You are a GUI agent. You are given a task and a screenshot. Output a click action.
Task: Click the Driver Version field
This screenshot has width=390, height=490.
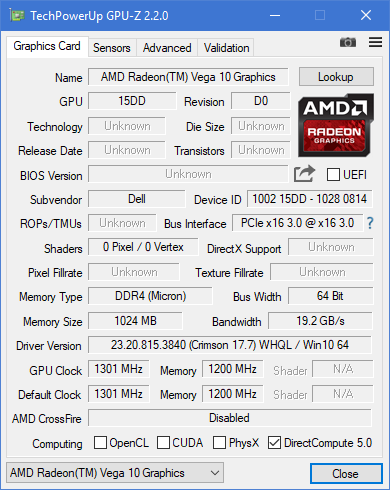(230, 345)
